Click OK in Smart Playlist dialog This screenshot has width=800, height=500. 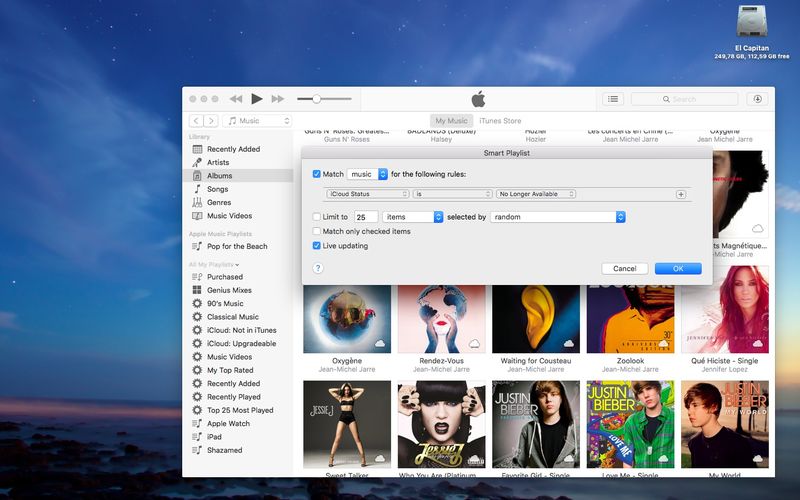click(x=678, y=268)
